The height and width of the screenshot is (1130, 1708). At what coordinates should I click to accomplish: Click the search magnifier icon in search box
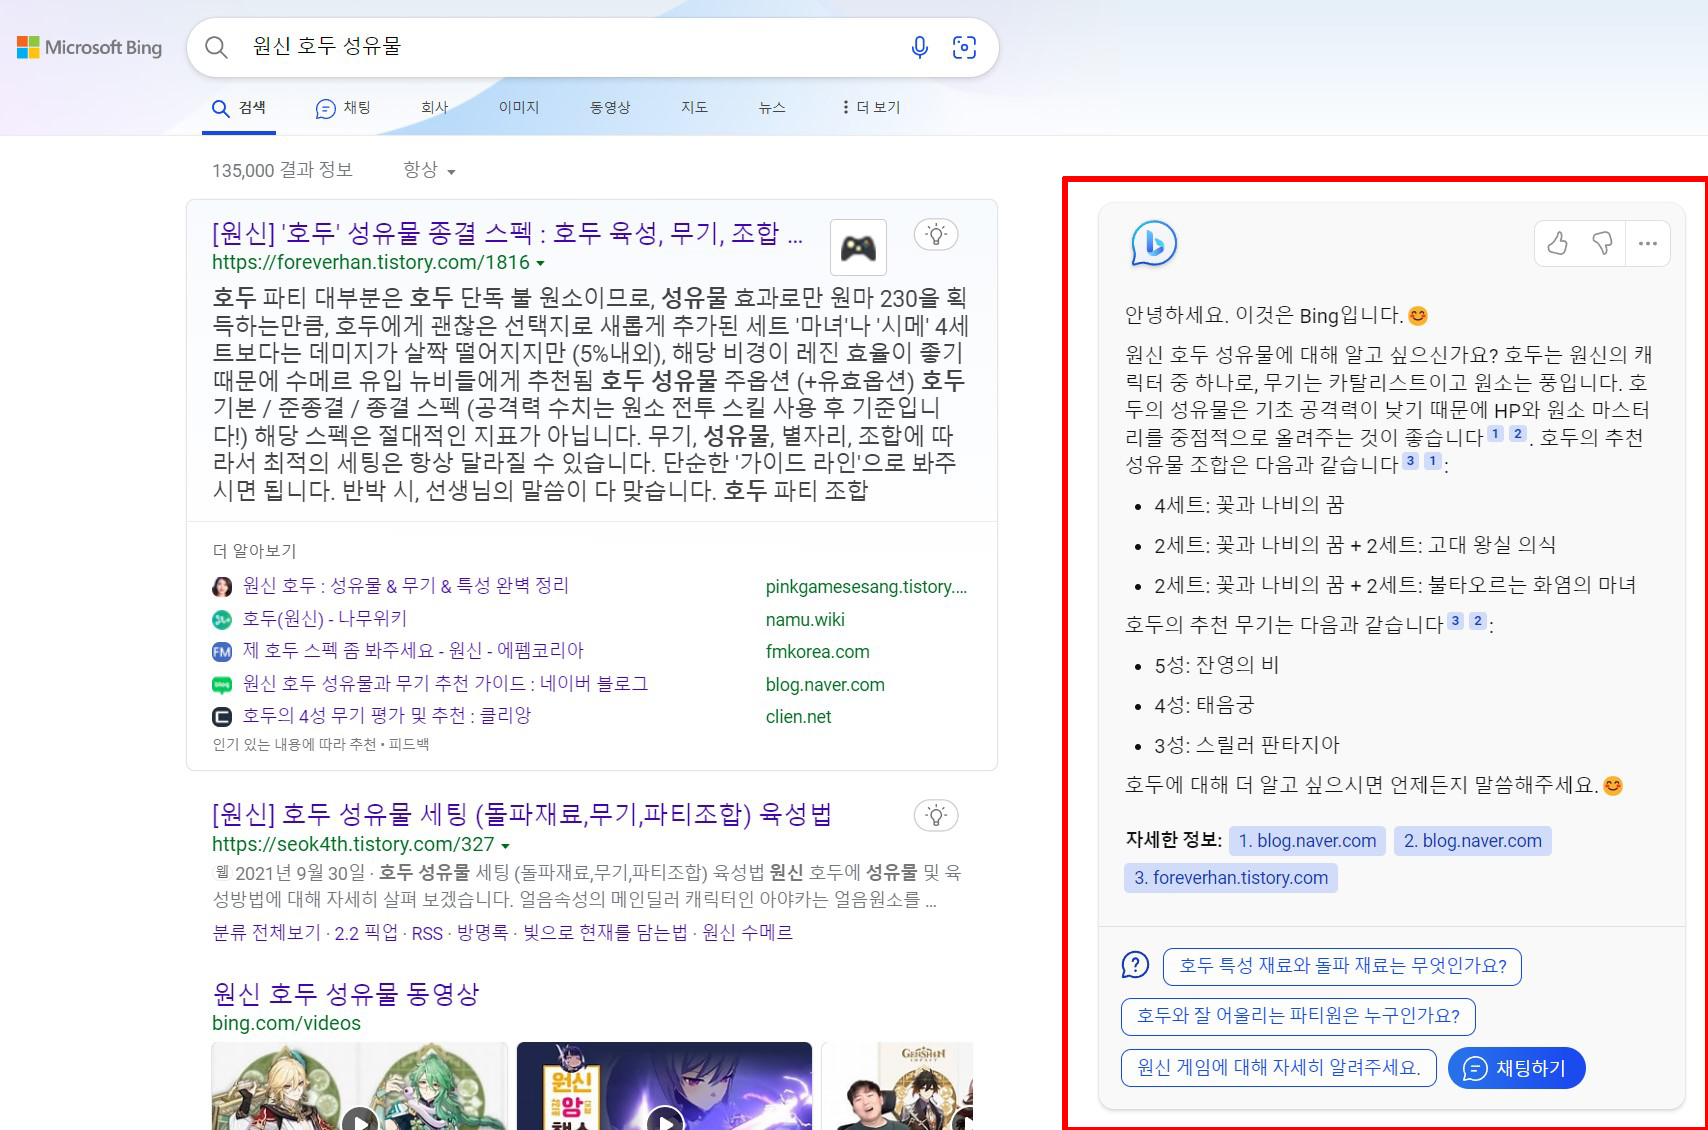coord(216,47)
